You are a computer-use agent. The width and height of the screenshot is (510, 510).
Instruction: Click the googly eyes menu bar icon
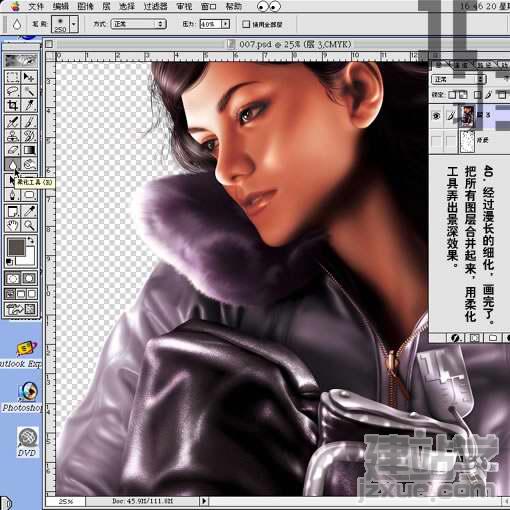click(269, 6)
